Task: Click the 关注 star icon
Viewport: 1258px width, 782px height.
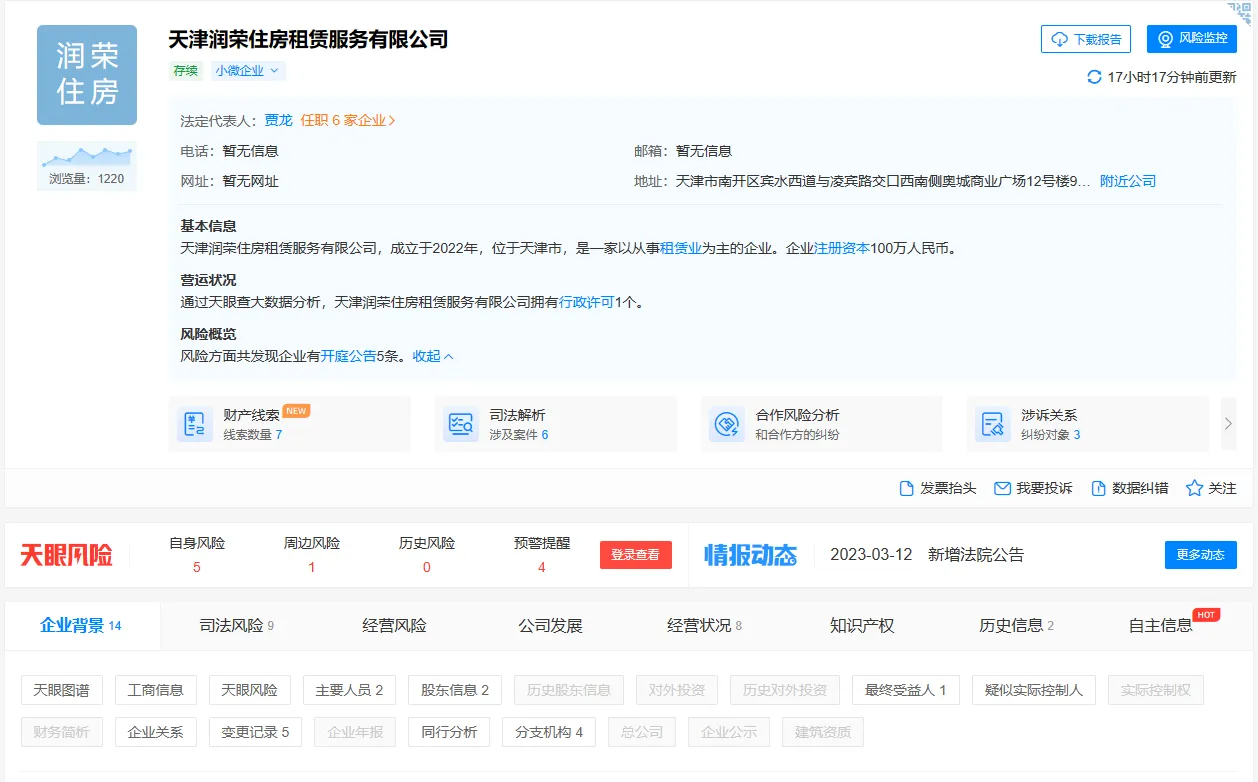Action: [1194, 488]
